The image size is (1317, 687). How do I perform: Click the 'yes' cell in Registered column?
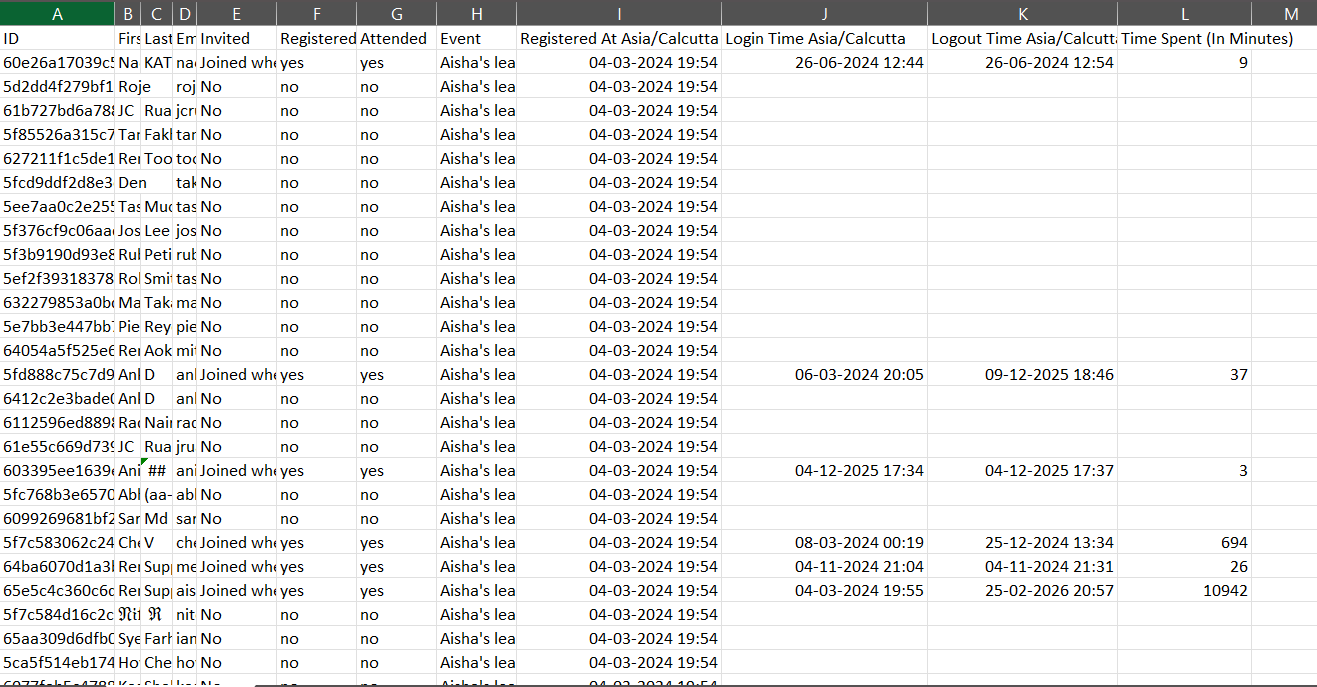(316, 62)
